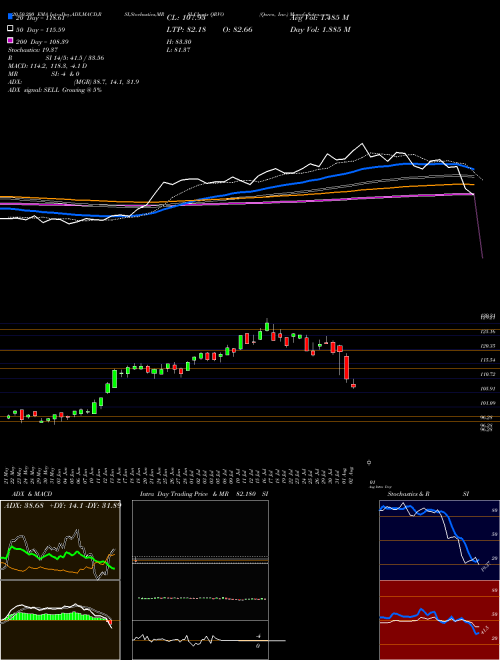This screenshot has width=500, height=660.
Task: Open the MACD histogram chart thumbnail
Action: [60, 620]
